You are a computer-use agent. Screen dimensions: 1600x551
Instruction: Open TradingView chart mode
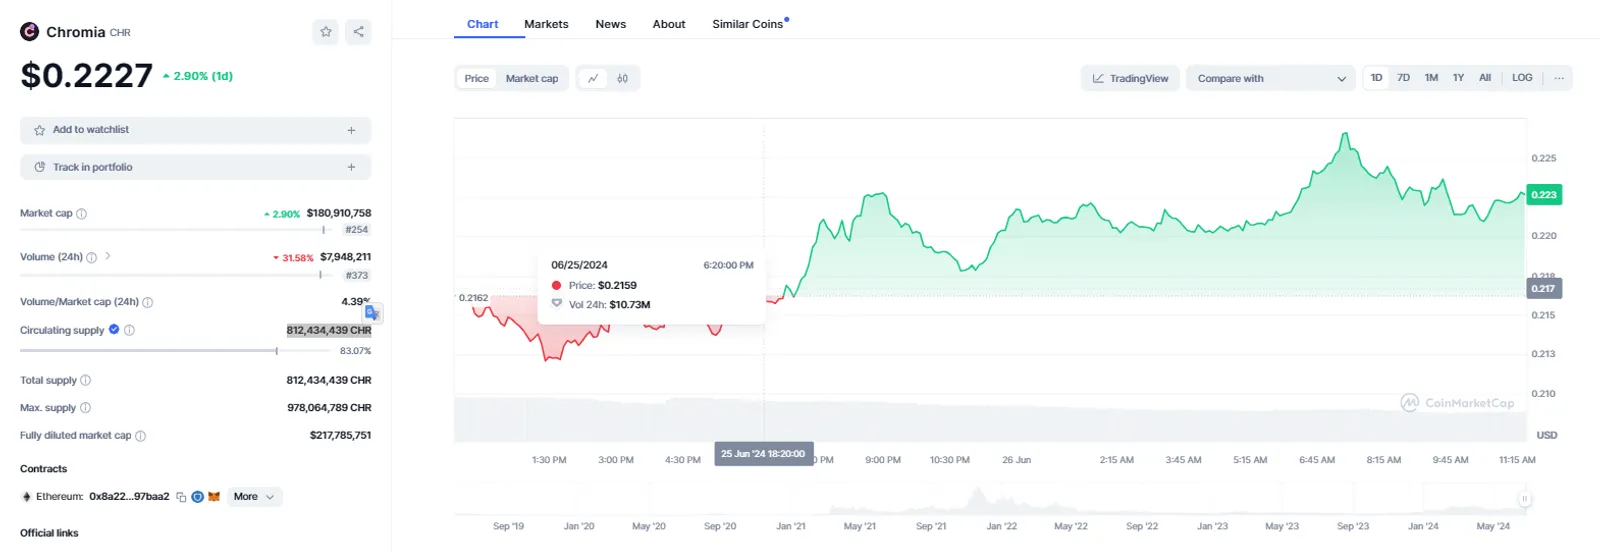click(1130, 78)
